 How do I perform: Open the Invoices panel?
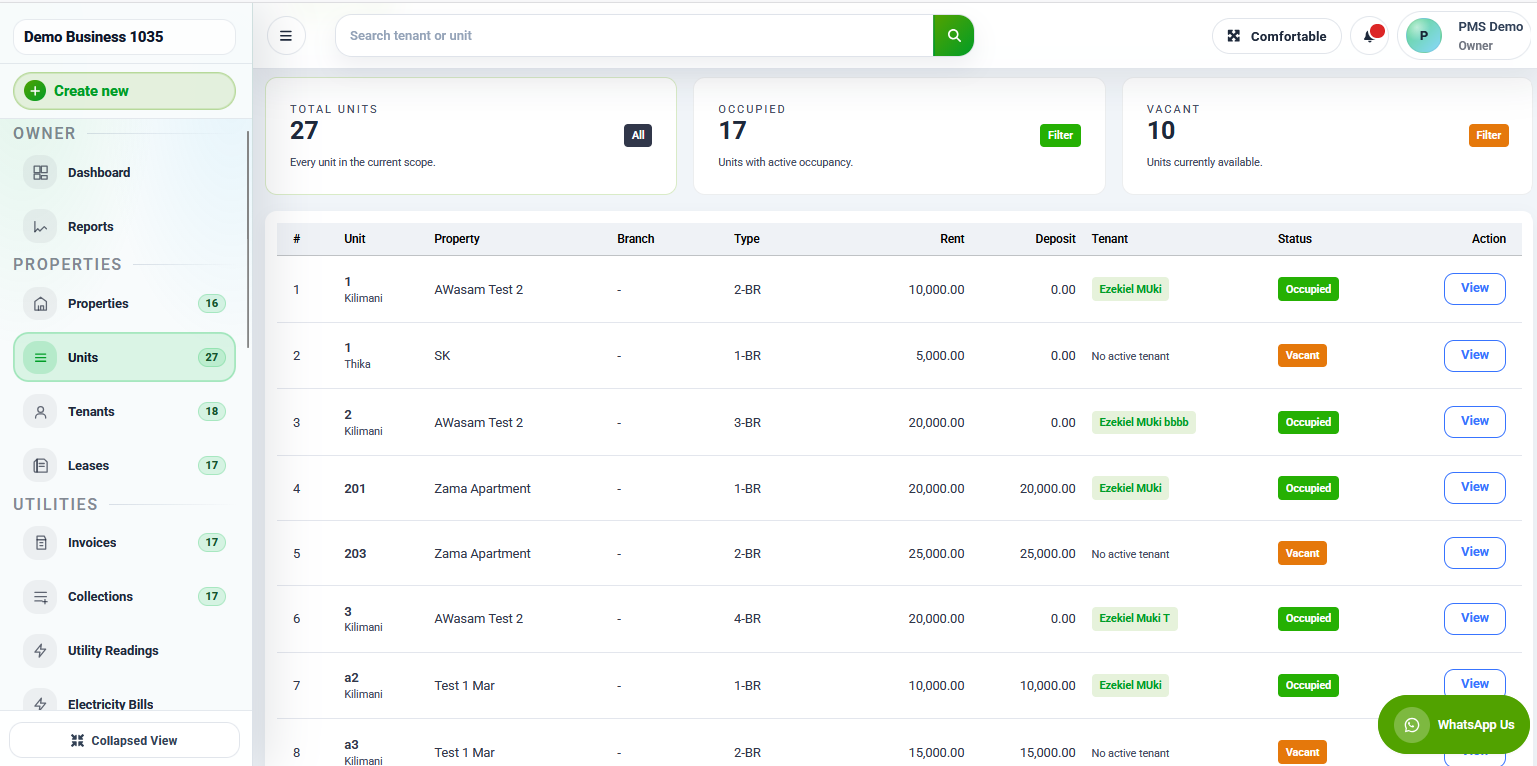pyautogui.click(x=91, y=542)
